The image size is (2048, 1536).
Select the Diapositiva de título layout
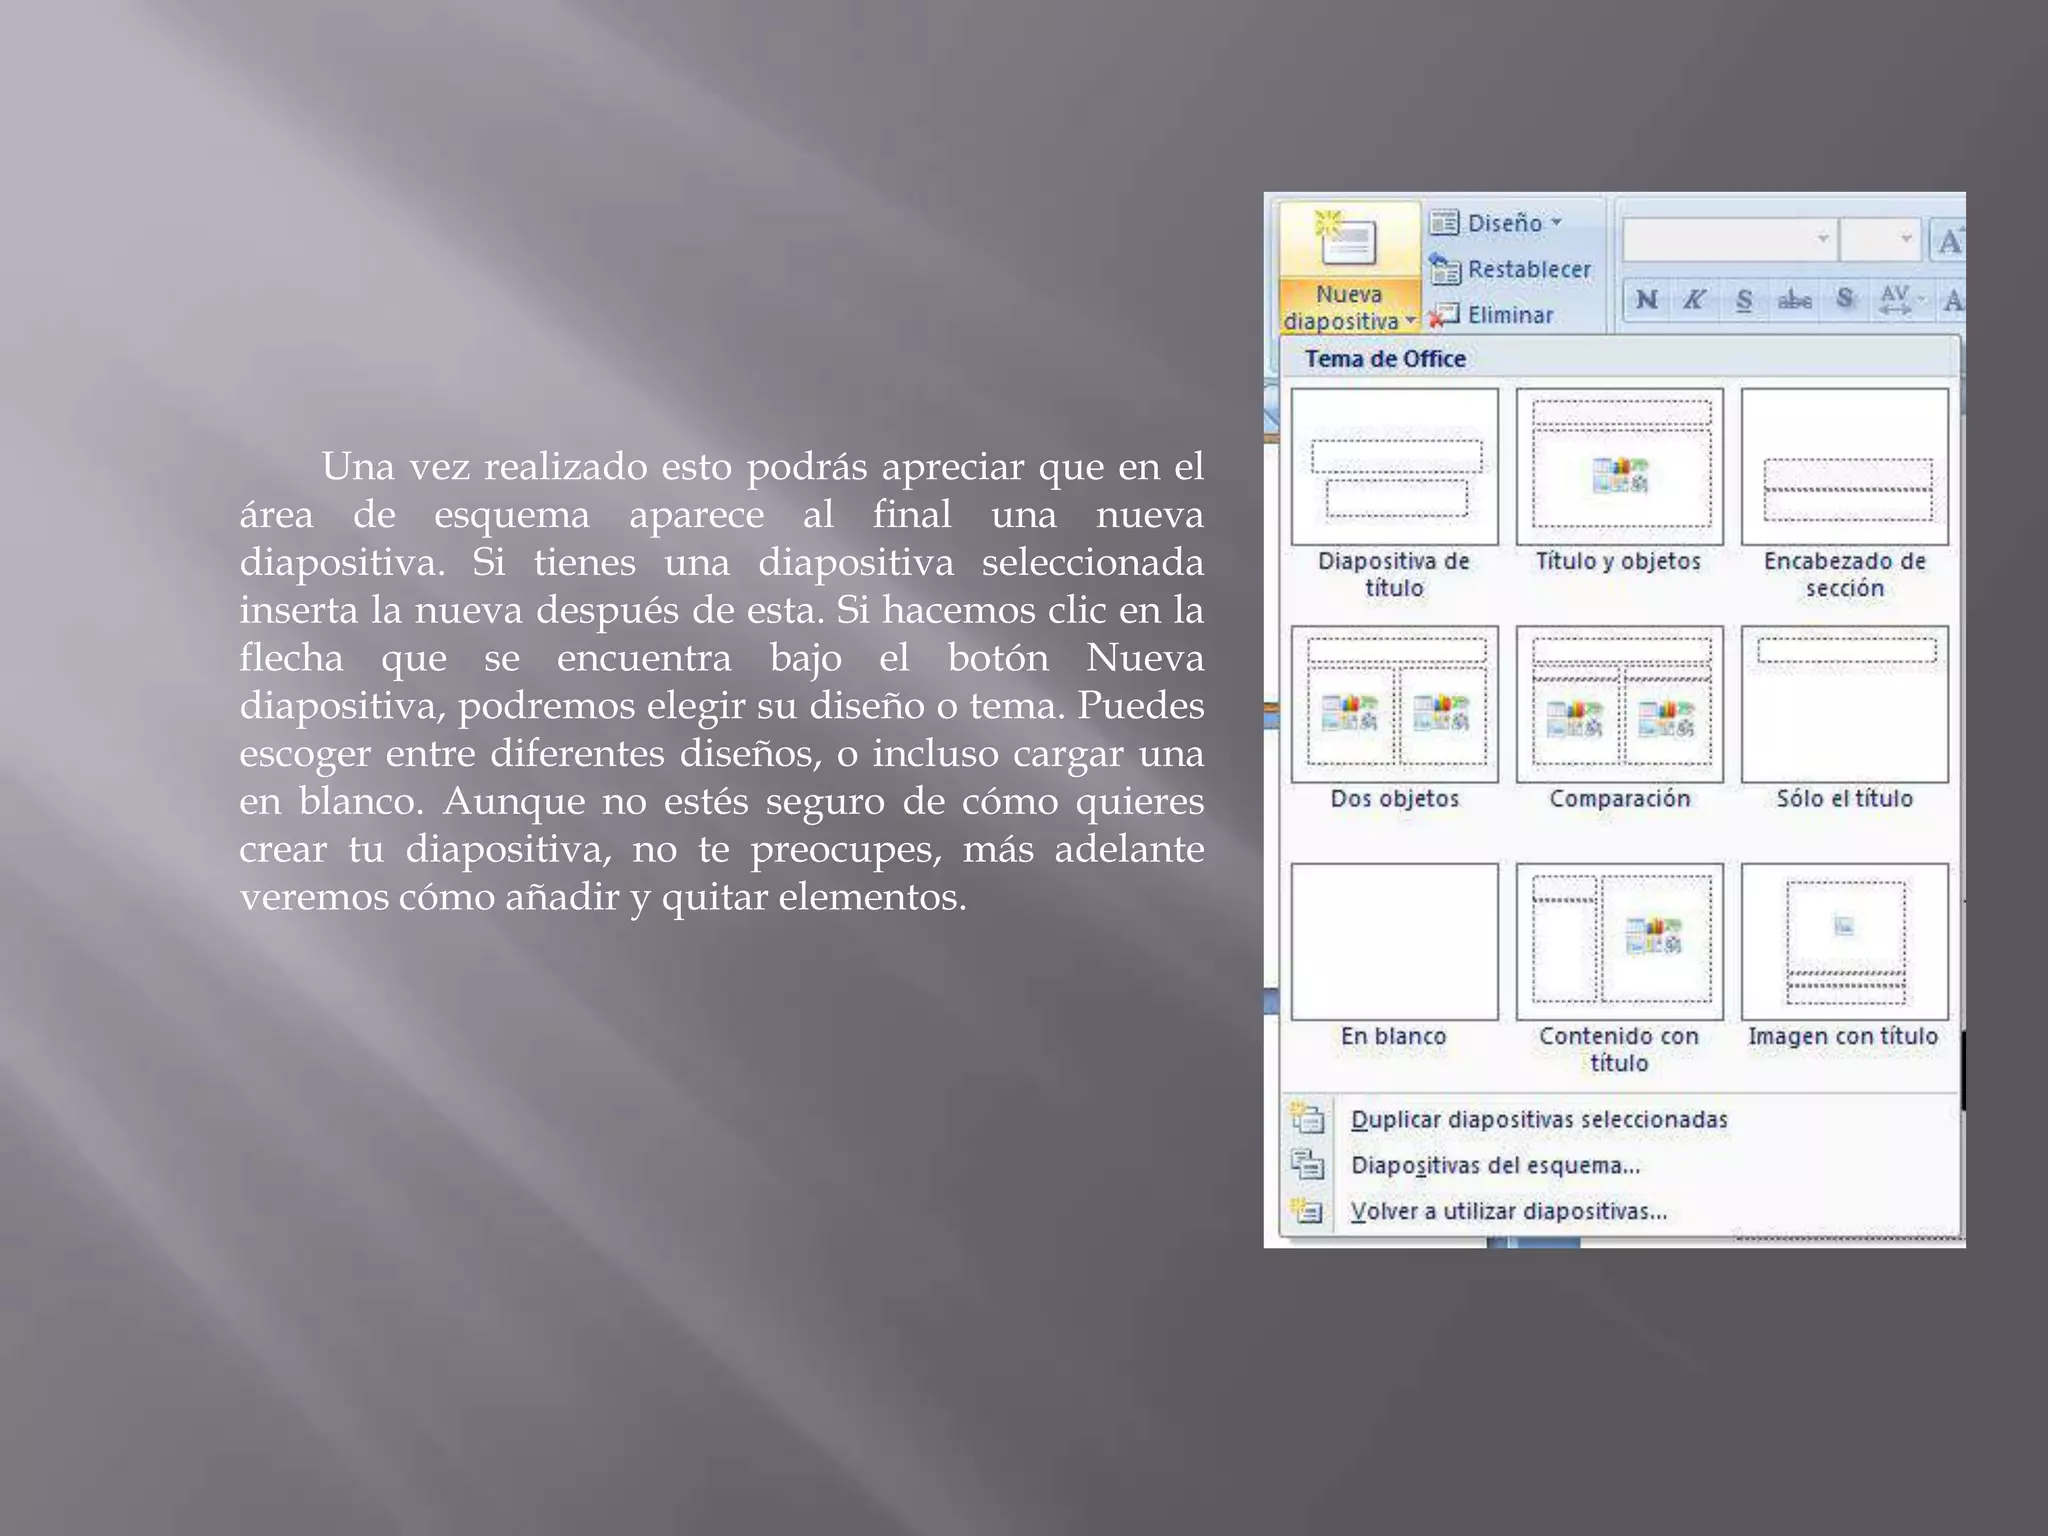pyautogui.click(x=1394, y=467)
